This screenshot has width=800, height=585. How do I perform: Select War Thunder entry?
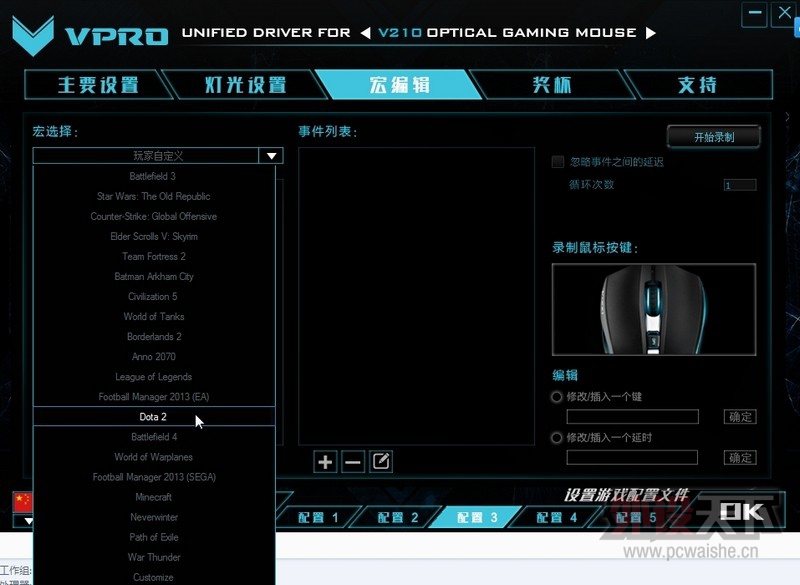153,557
